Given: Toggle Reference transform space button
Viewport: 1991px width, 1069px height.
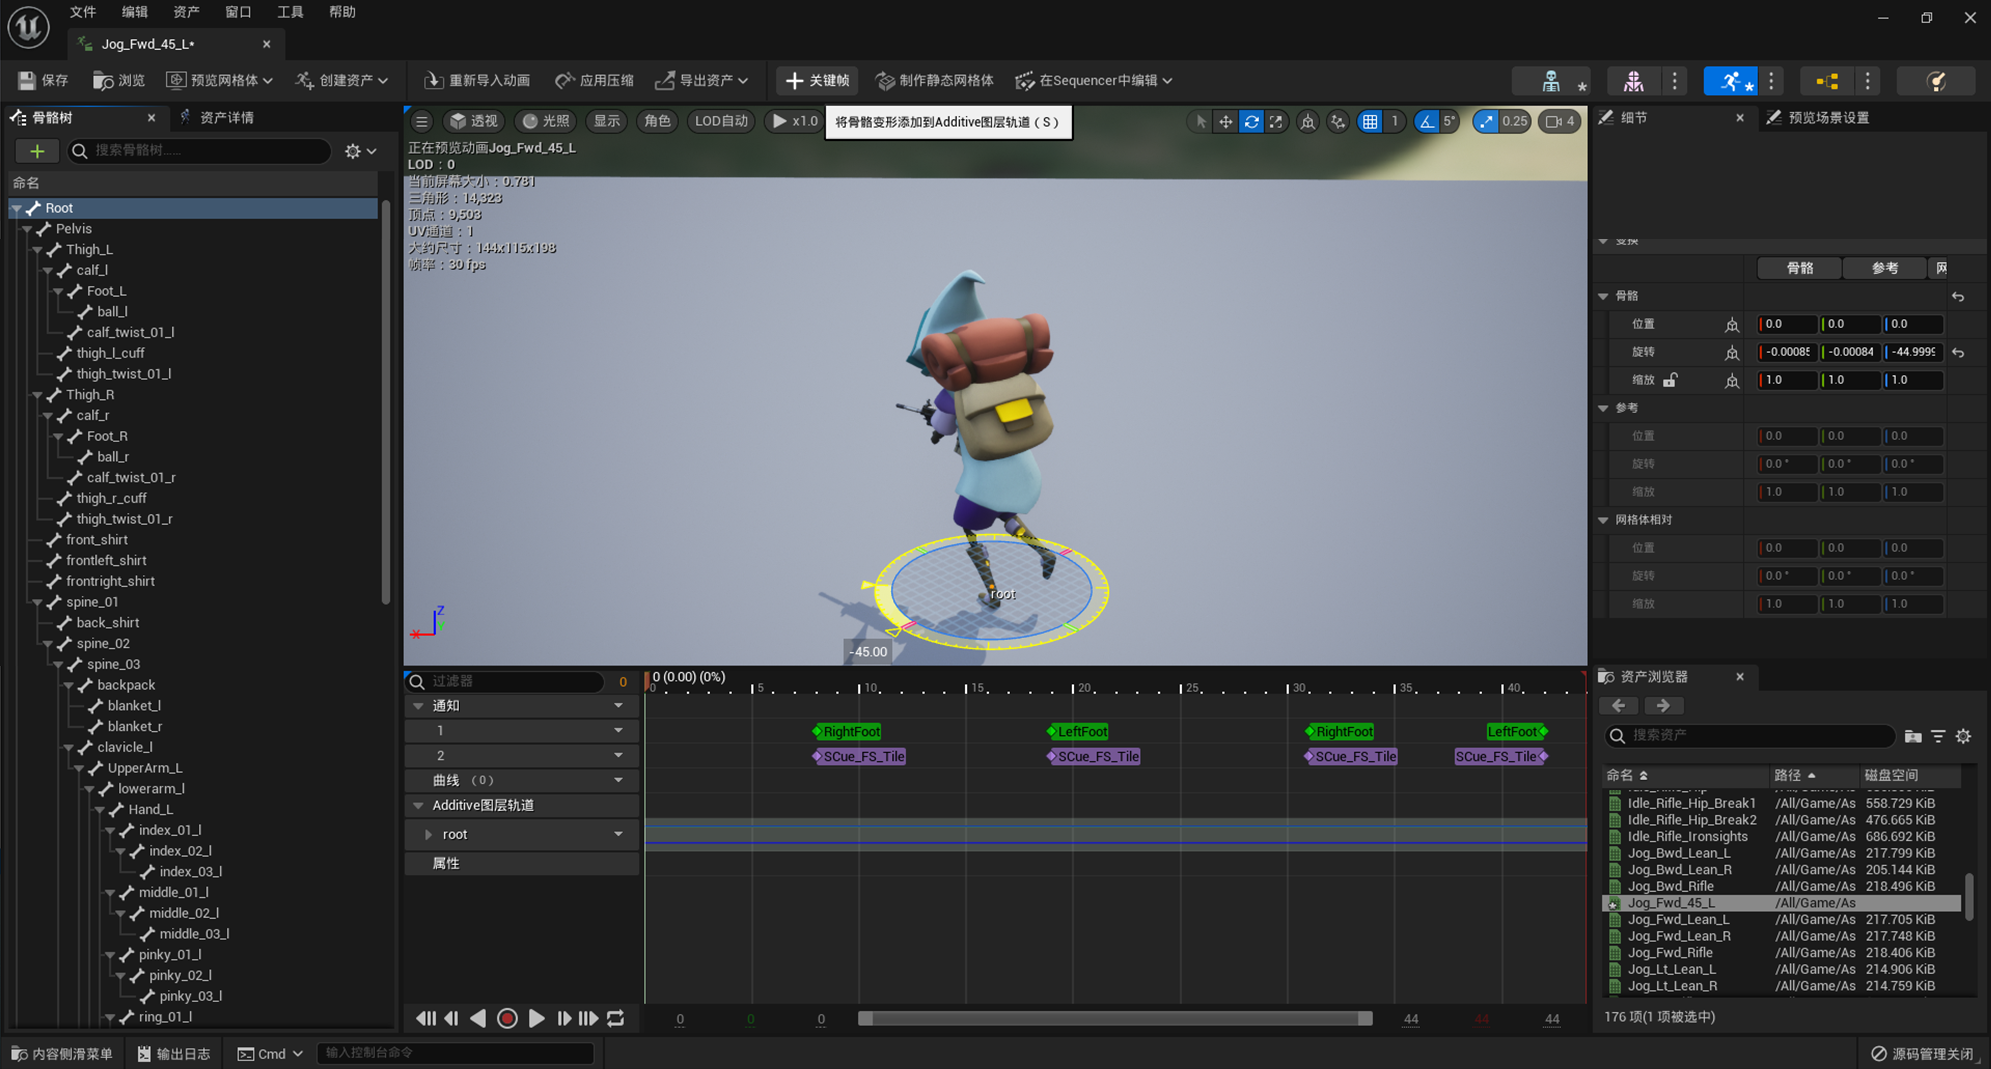Looking at the screenshot, I should 1884,268.
